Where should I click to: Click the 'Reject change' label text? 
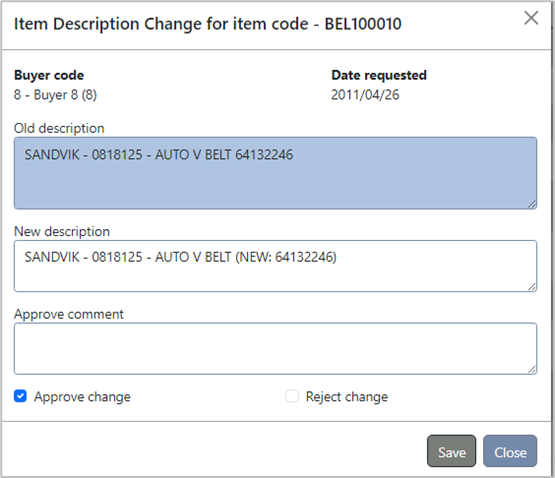347,397
